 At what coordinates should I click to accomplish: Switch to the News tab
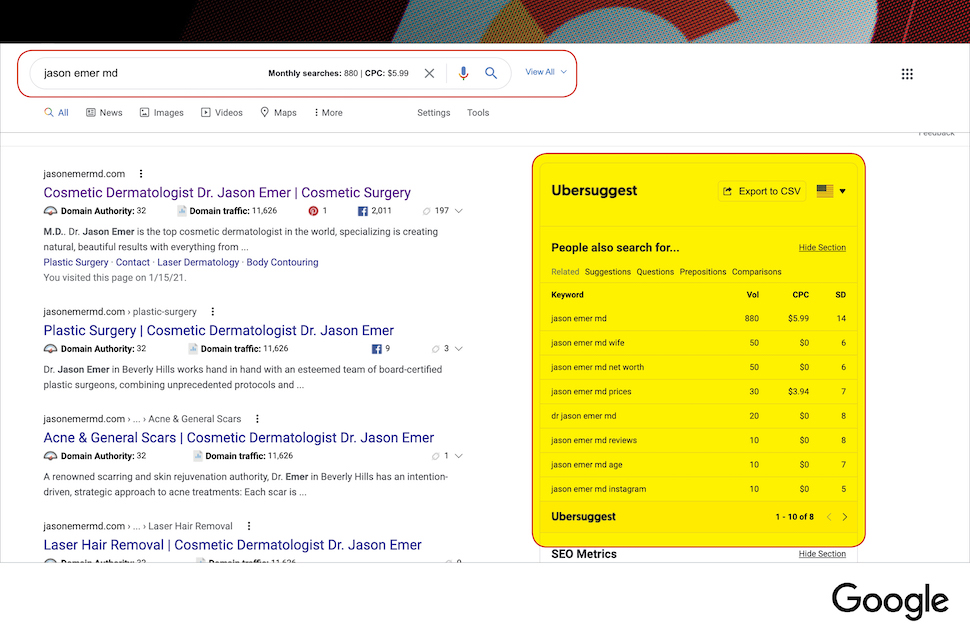(x=104, y=113)
